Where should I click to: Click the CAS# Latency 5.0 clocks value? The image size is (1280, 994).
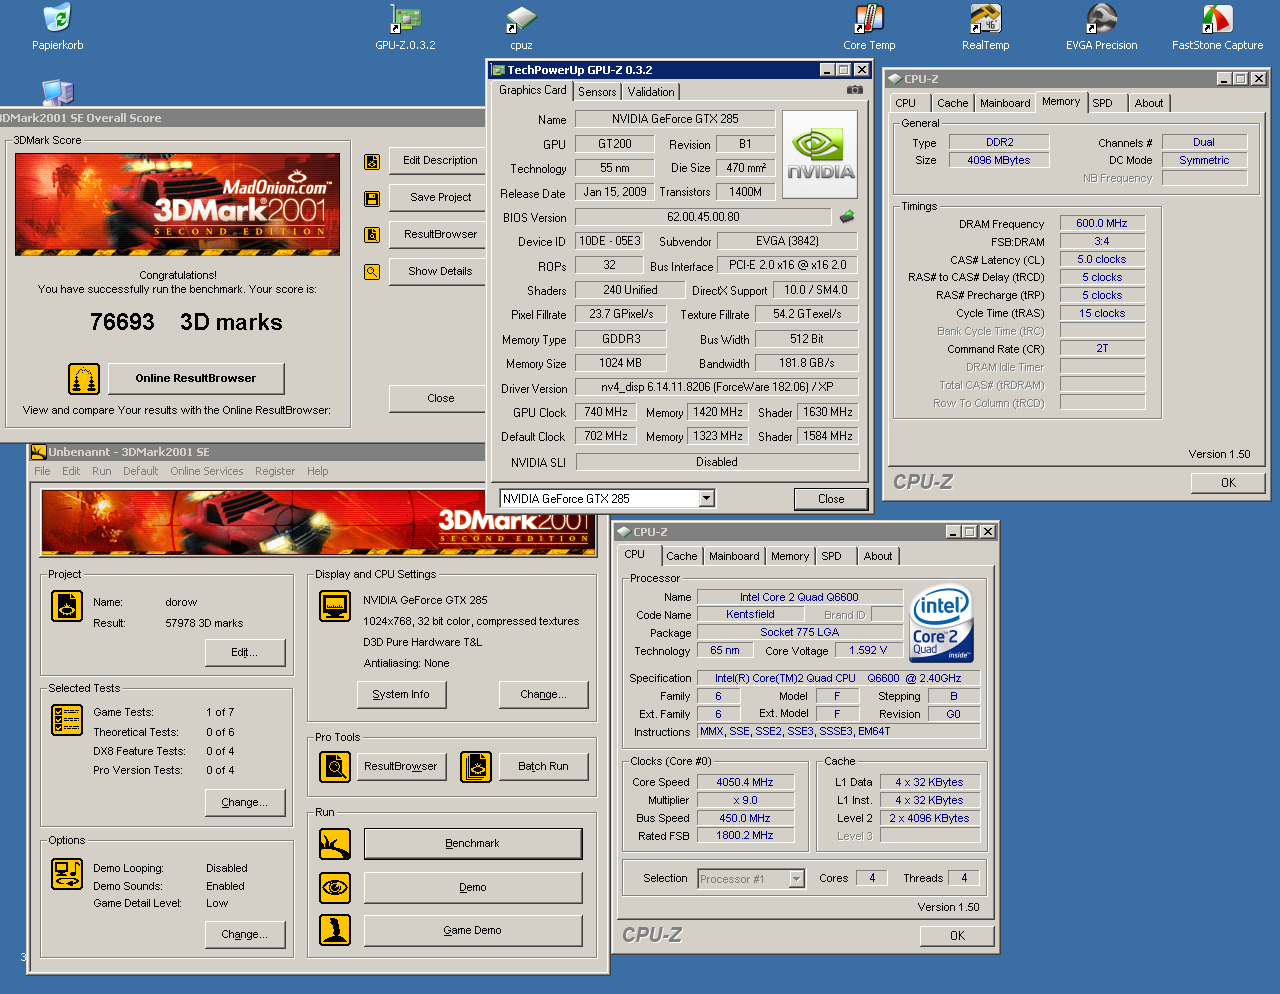tap(1102, 260)
